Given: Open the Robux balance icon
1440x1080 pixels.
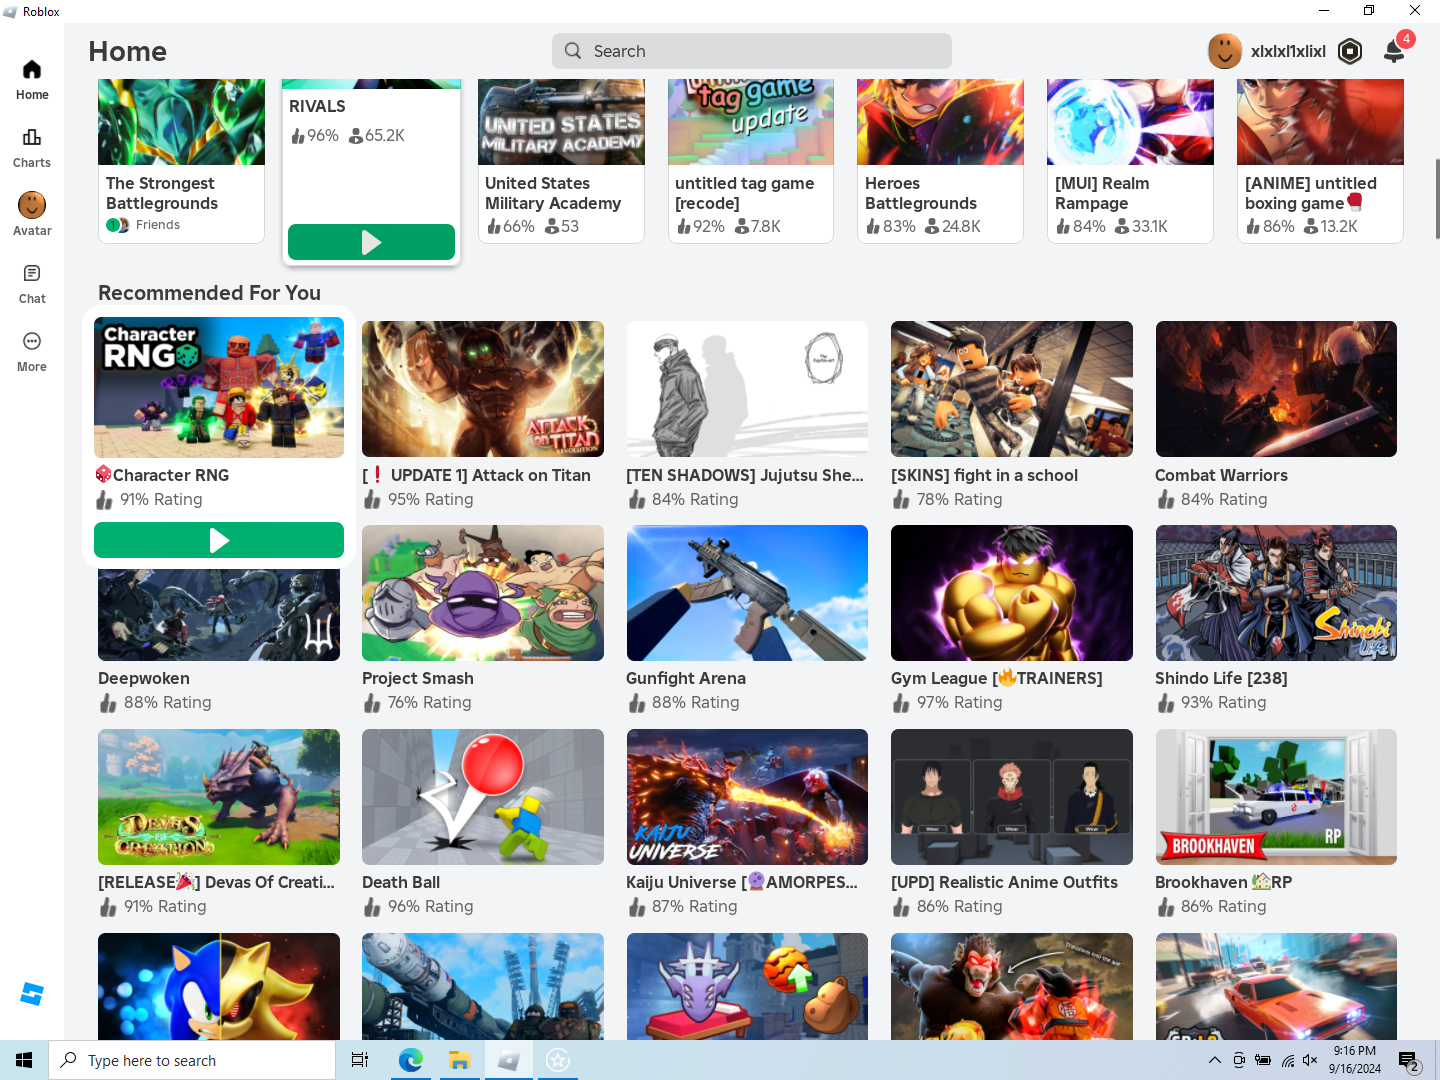Looking at the screenshot, I should (x=1350, y=51).
